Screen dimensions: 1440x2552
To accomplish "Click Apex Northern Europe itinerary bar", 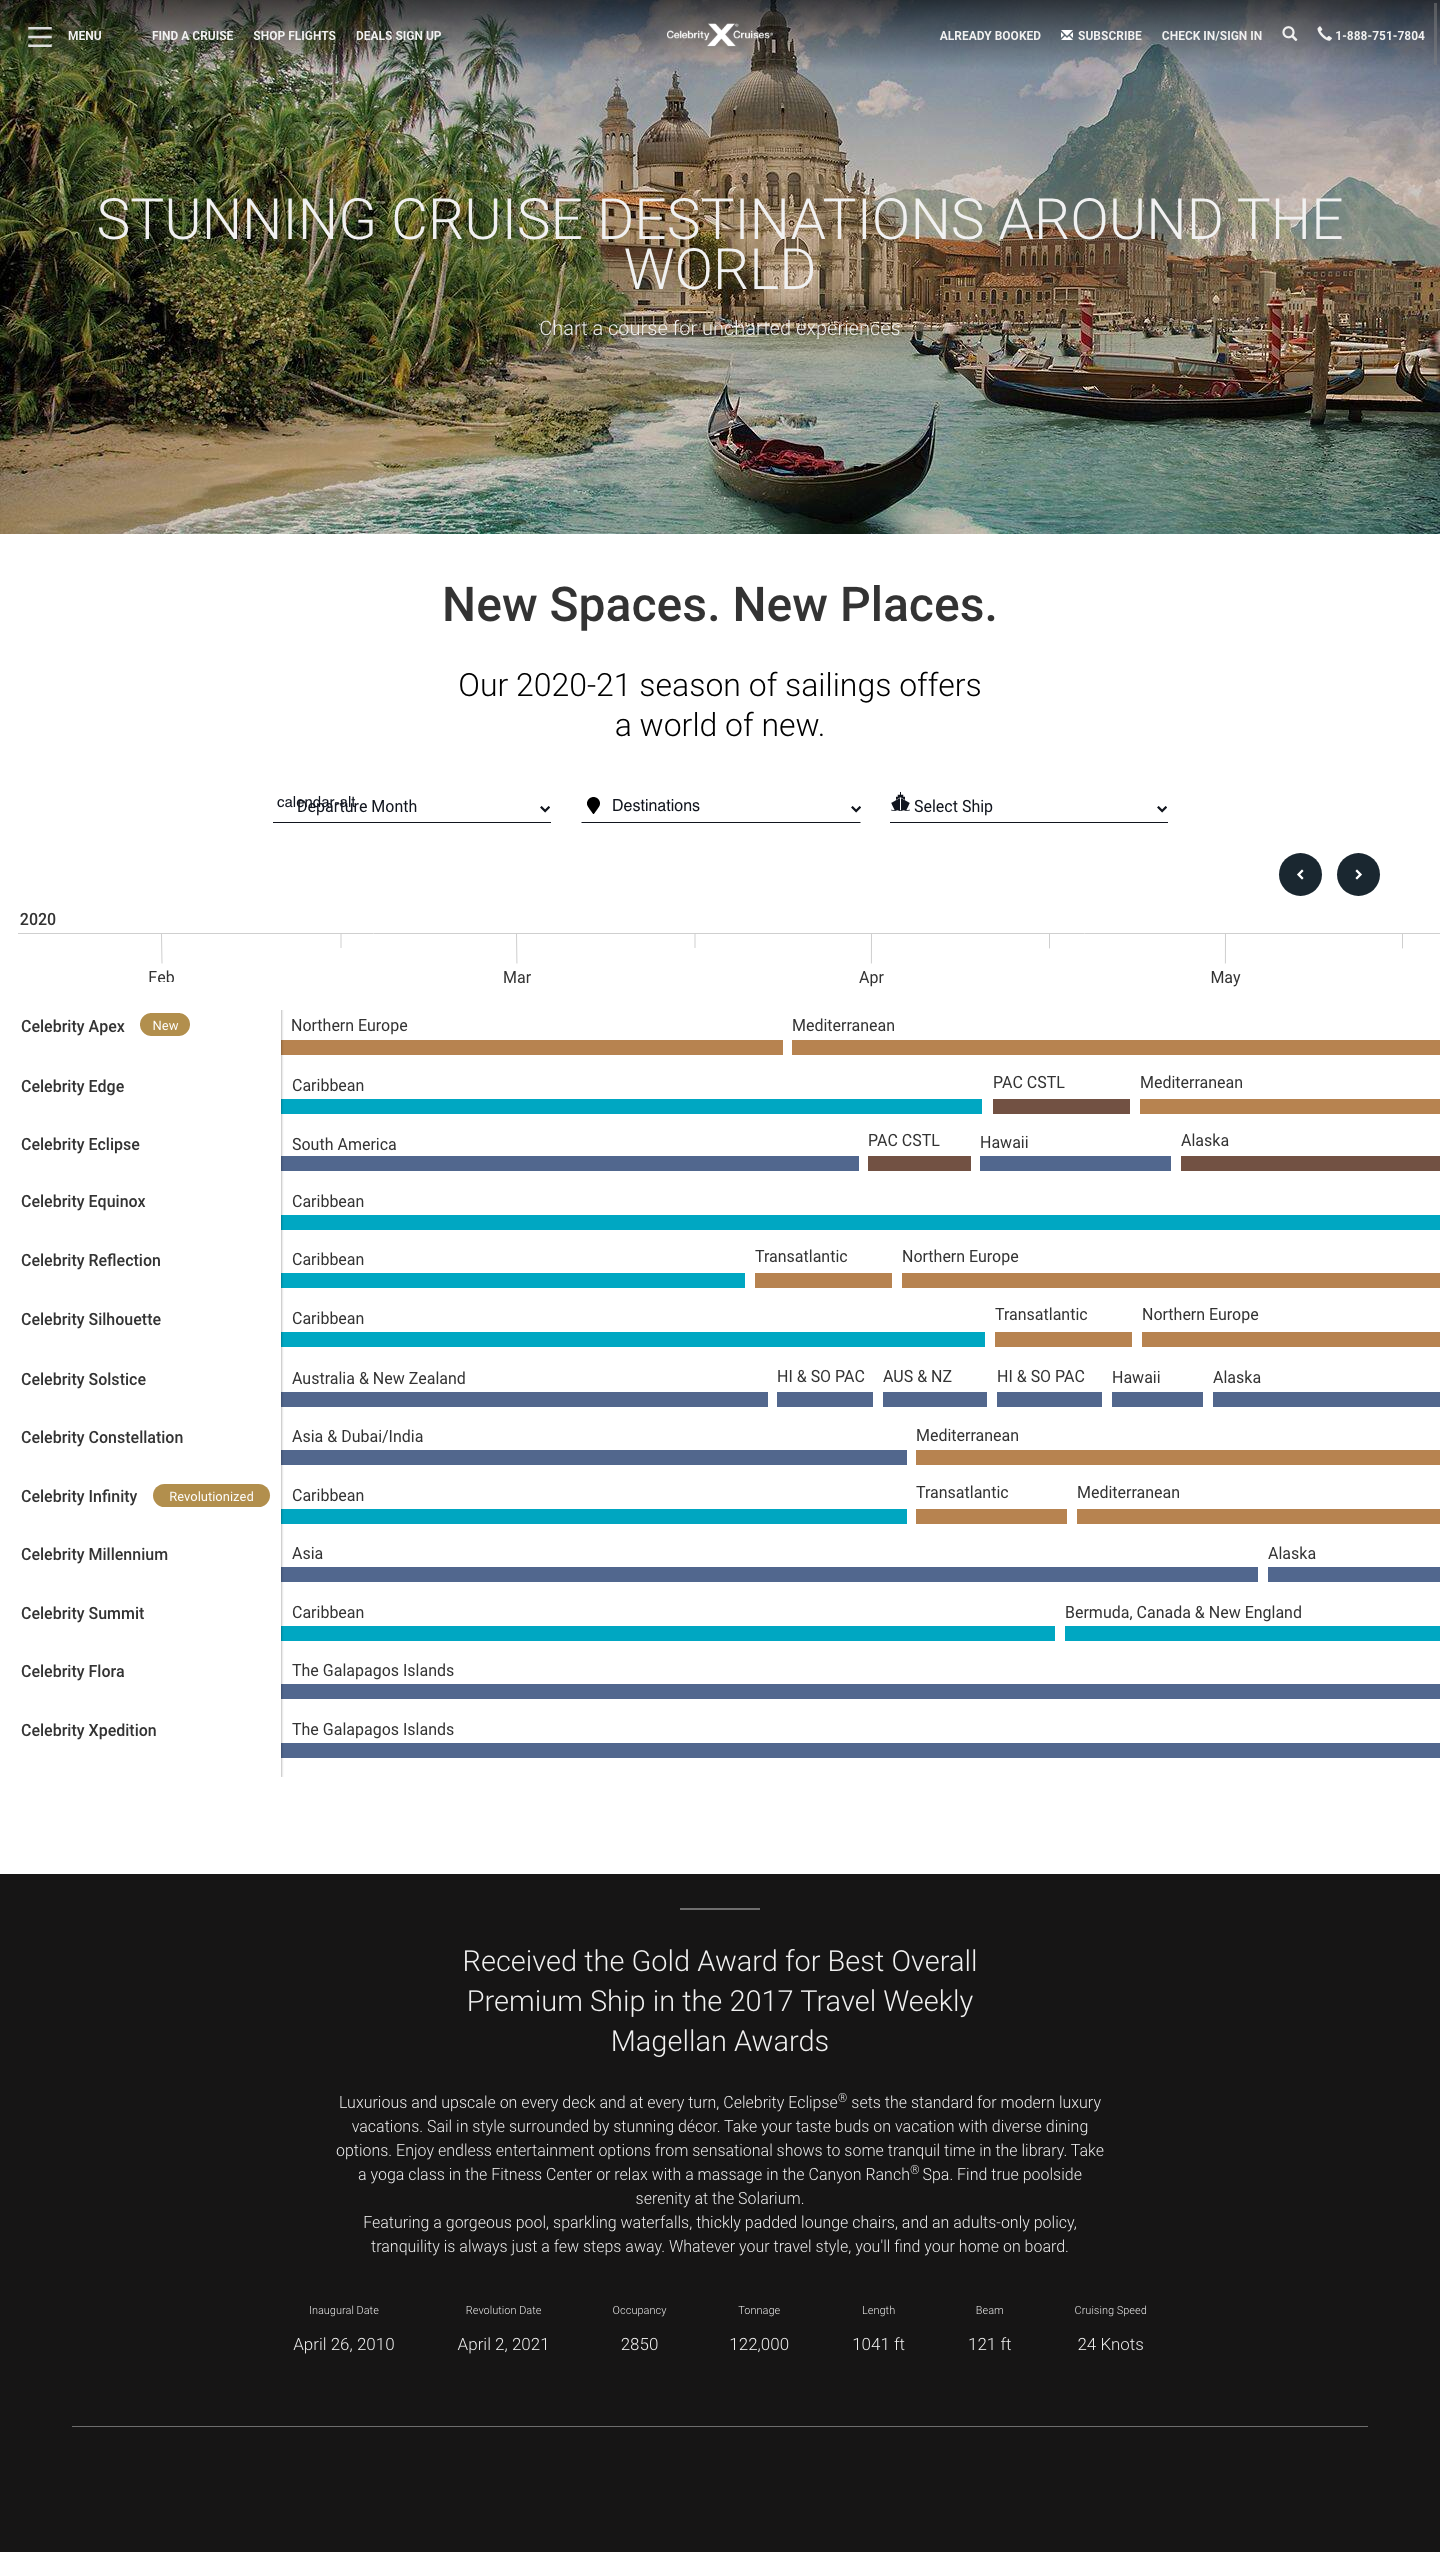I will [532, 1047].
